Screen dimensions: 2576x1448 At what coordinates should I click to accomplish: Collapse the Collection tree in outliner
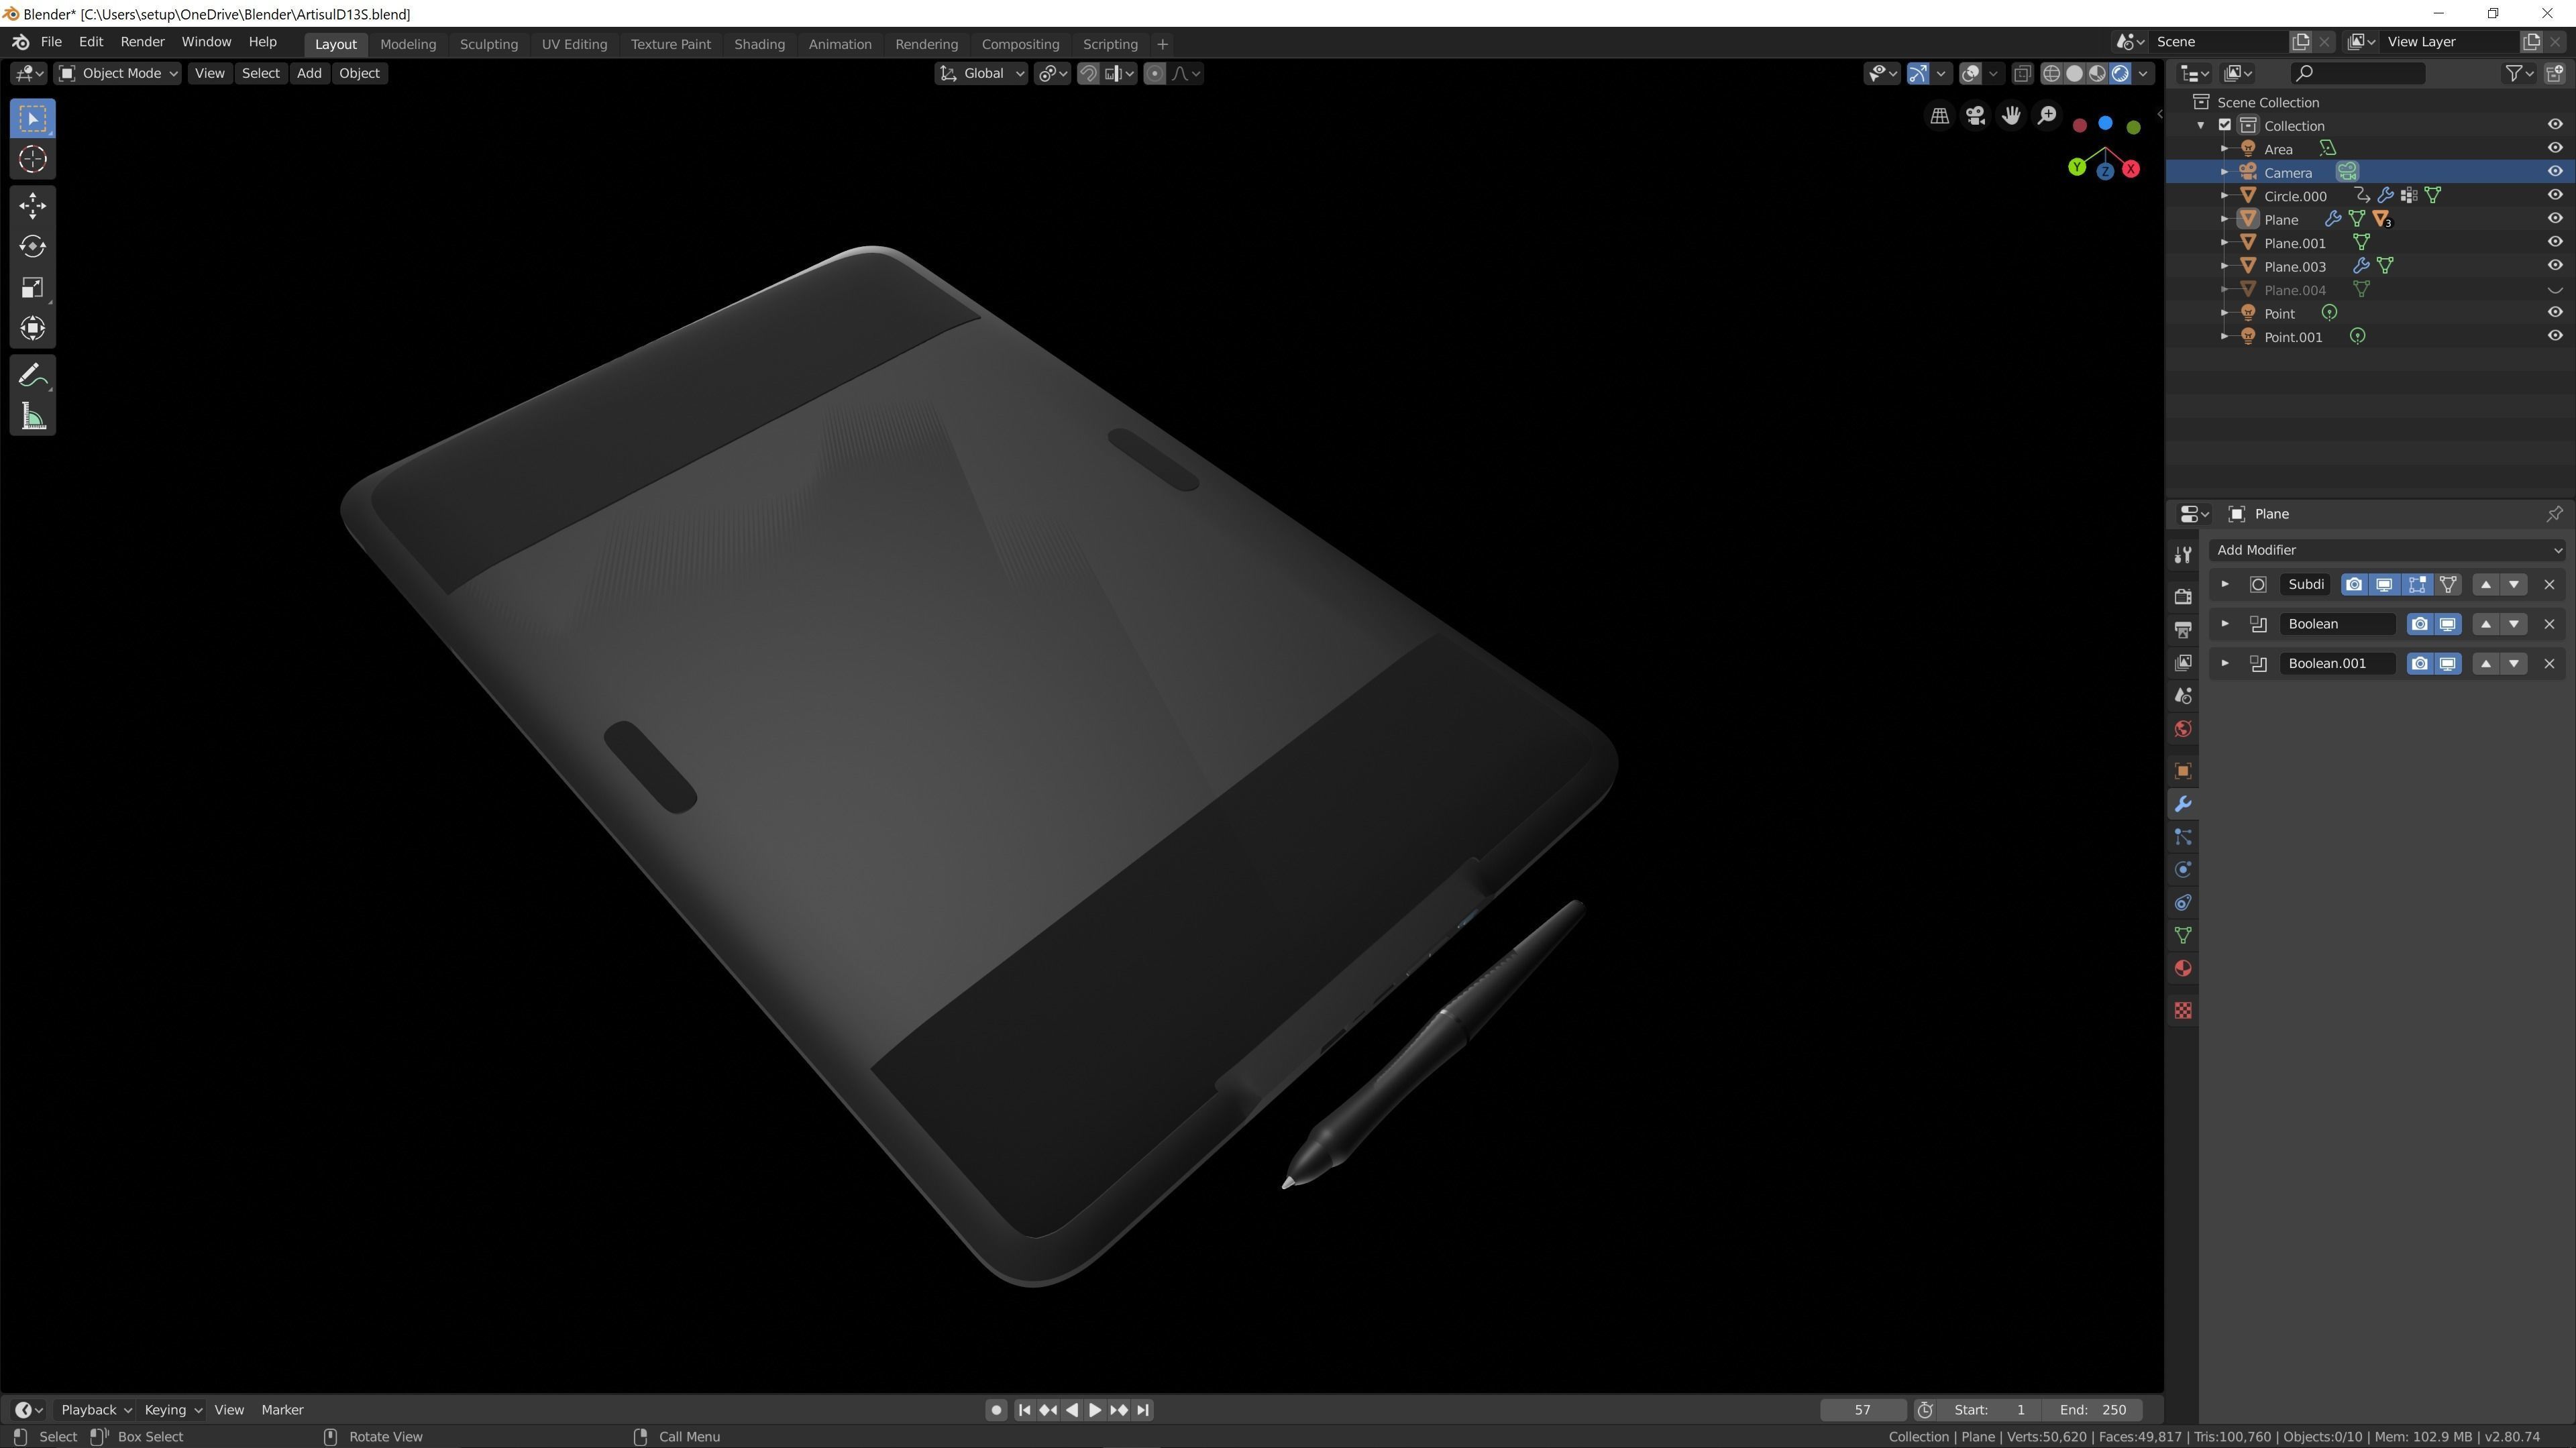pyautogui.click(x=2201, y=125)
